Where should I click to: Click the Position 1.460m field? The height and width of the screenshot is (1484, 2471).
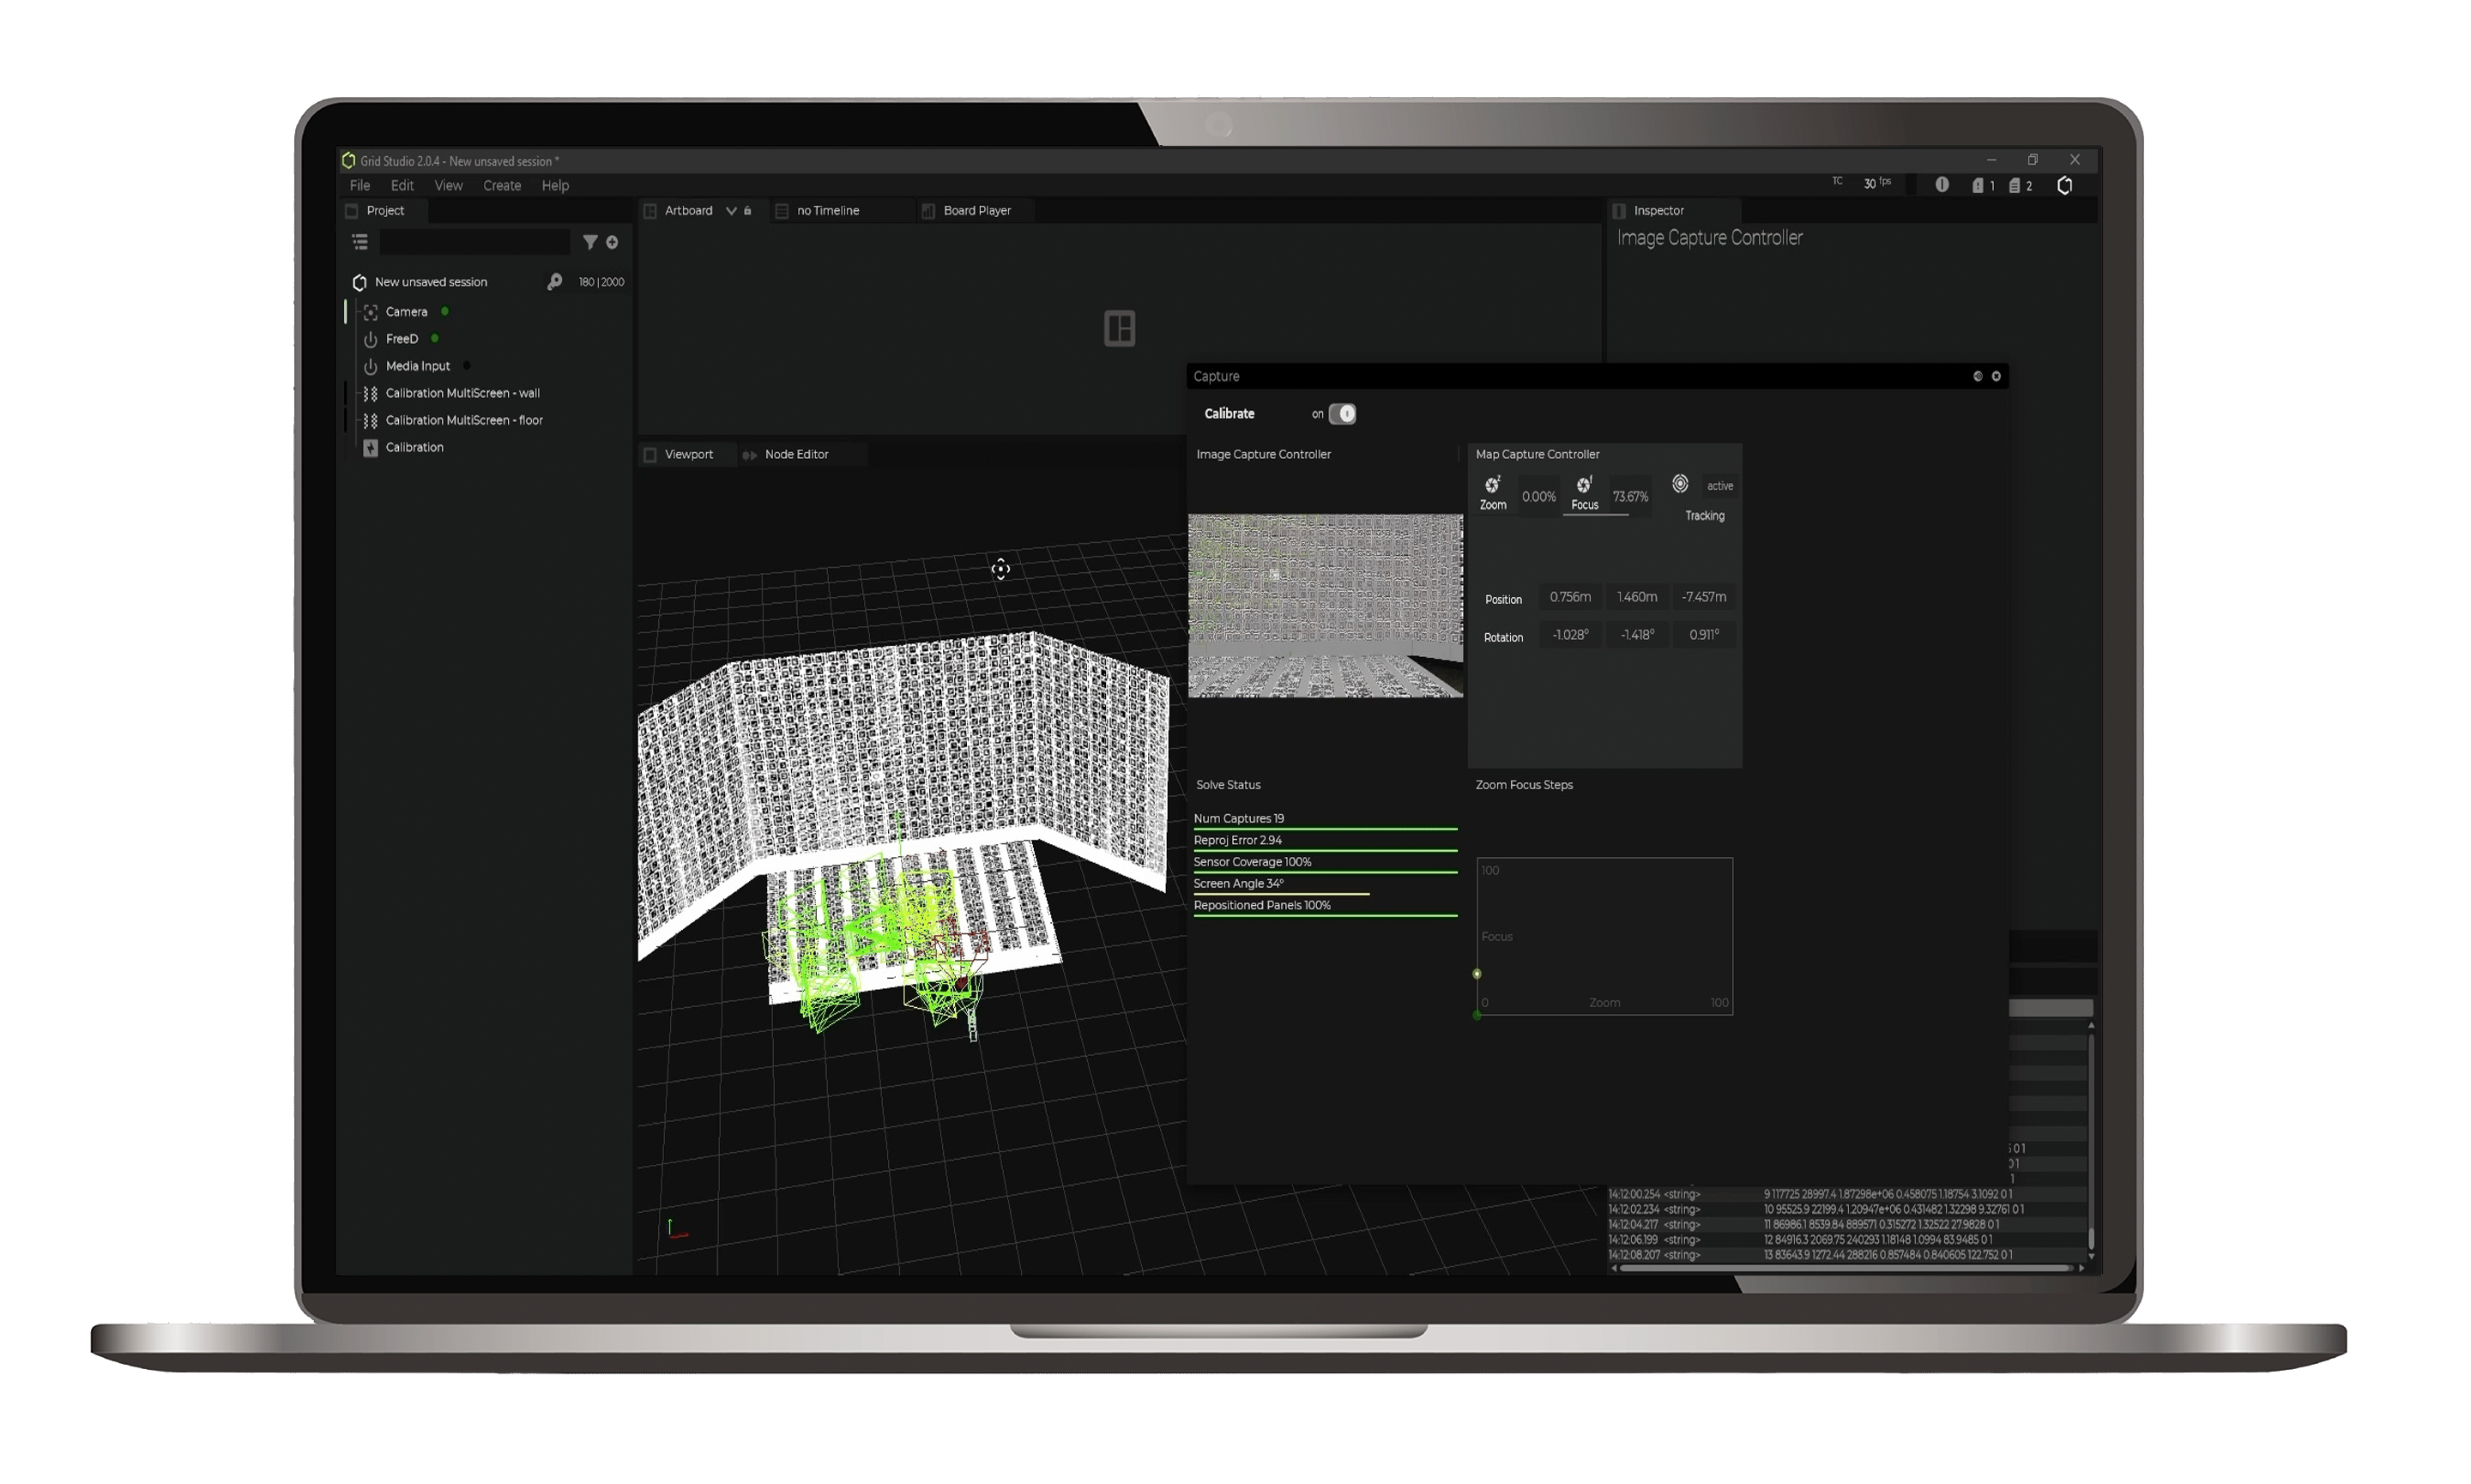[1637, 597]
